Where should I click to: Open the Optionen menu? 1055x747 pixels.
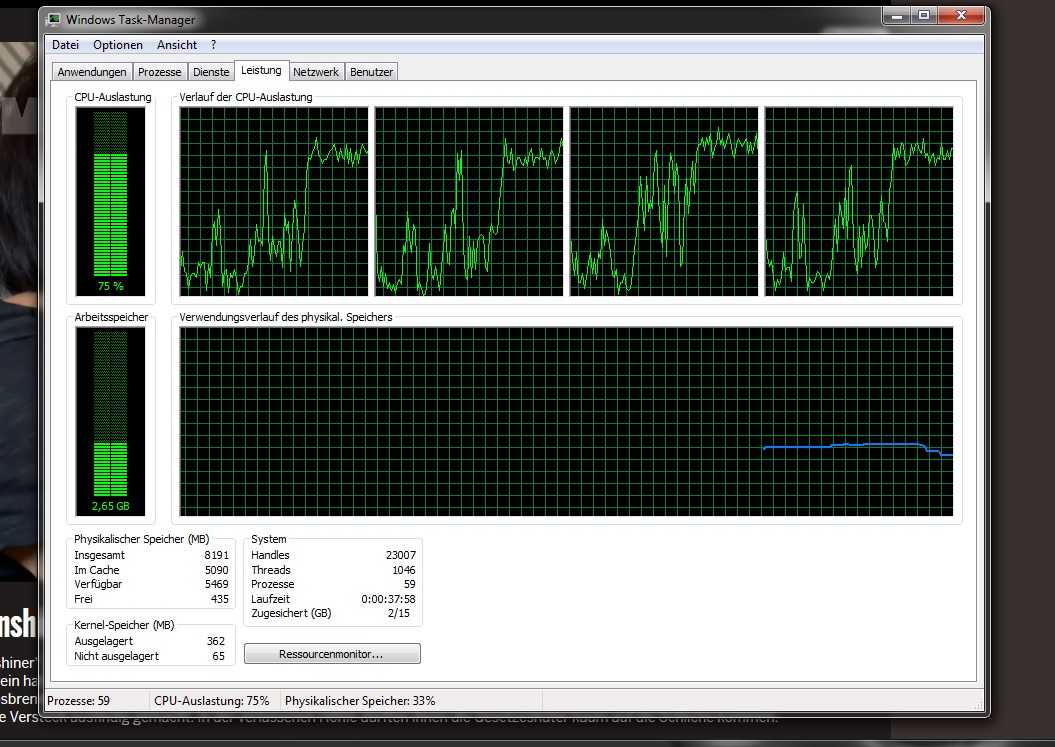pos(118,45)
